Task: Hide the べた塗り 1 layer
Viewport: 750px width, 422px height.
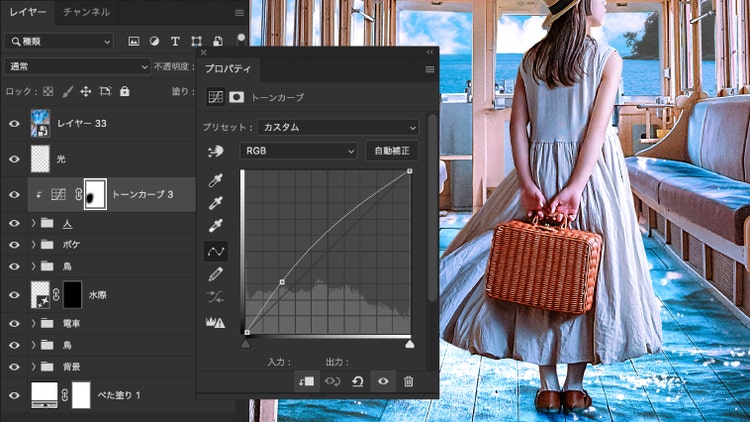Action: click(x=14, y=395)
